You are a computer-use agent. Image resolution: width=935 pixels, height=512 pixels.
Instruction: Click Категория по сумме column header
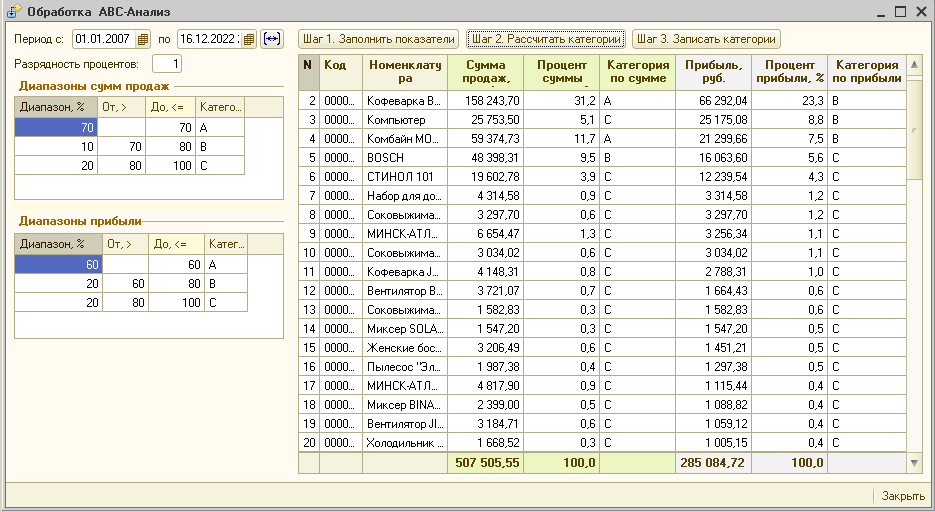pyautogui.click(x=637, y=72)
